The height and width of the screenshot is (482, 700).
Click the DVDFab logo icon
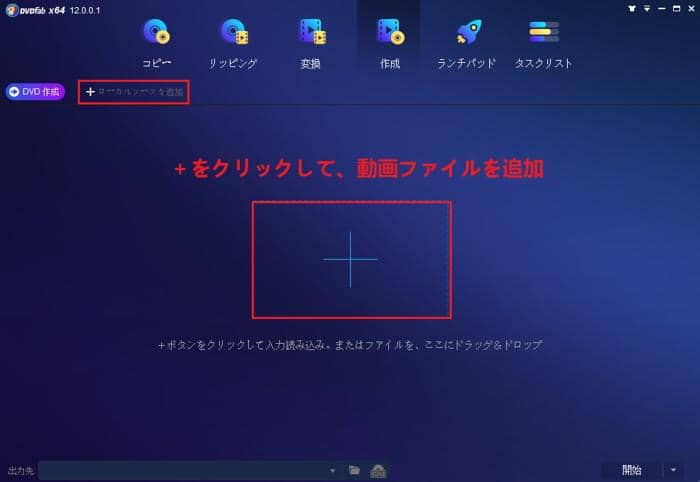pyautogui.click(x=12, y=10)
